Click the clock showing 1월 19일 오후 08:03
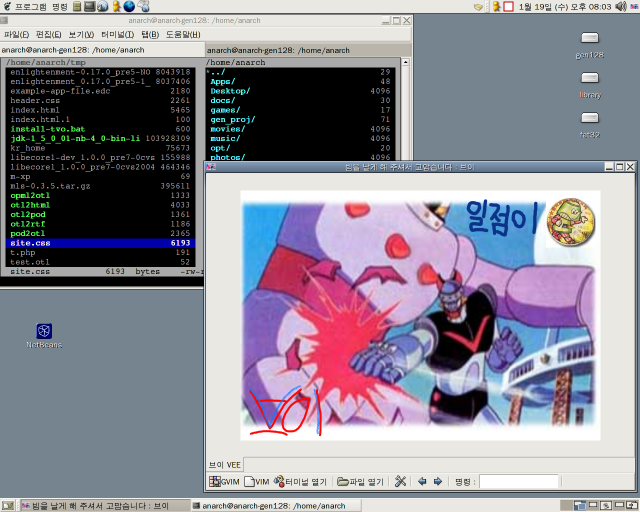The image size is (640, 512). click(565, 7)
